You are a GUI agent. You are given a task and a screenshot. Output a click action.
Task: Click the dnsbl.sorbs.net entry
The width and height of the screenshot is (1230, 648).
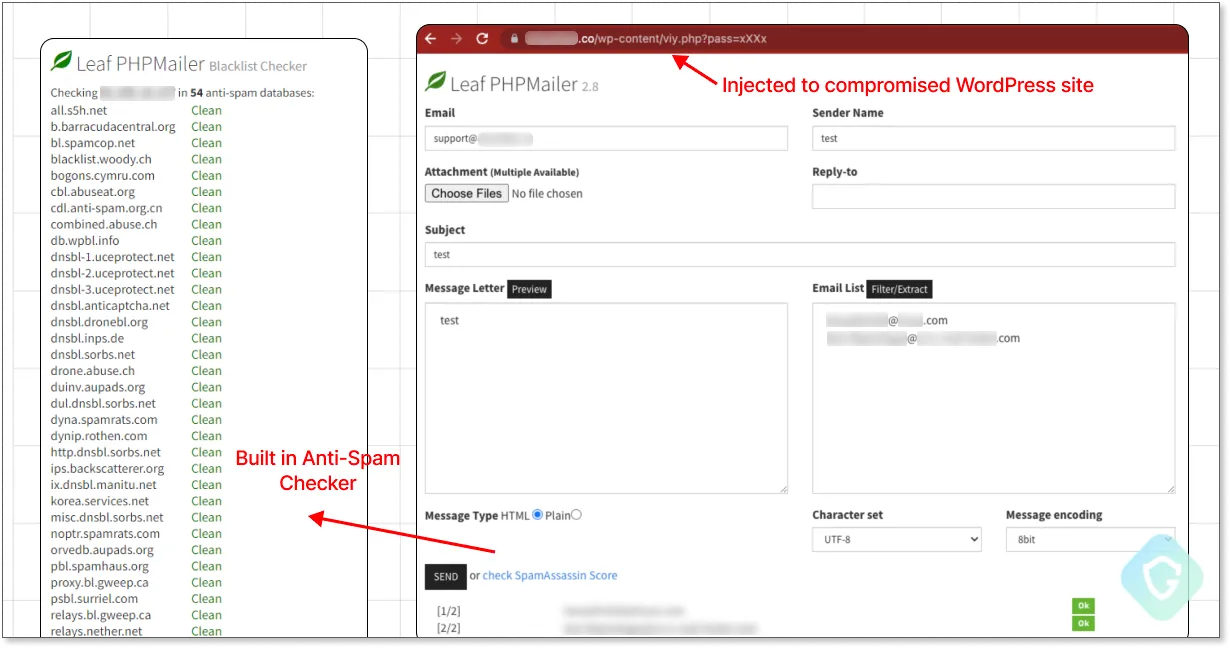click(93, 355)
